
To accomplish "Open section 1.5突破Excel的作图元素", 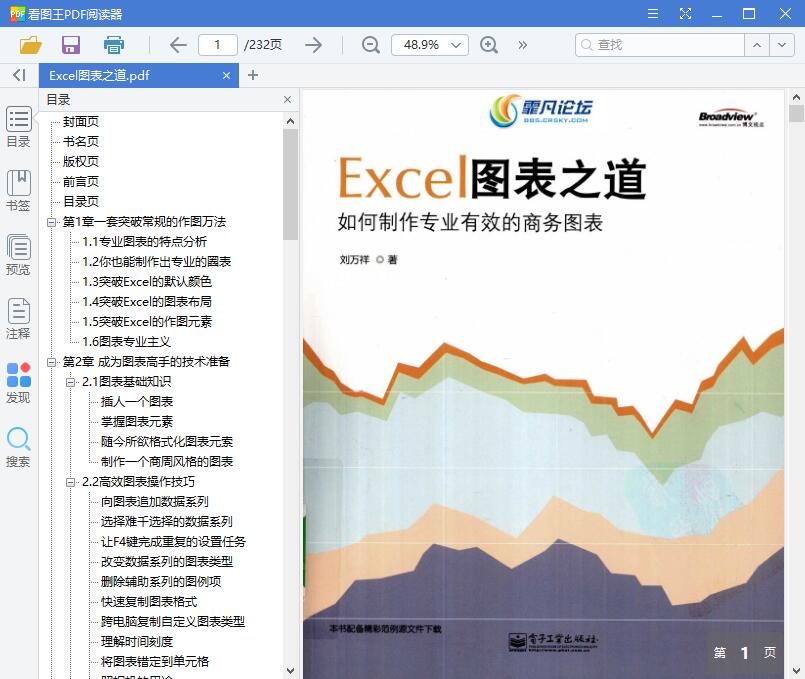I will point(147,322).
